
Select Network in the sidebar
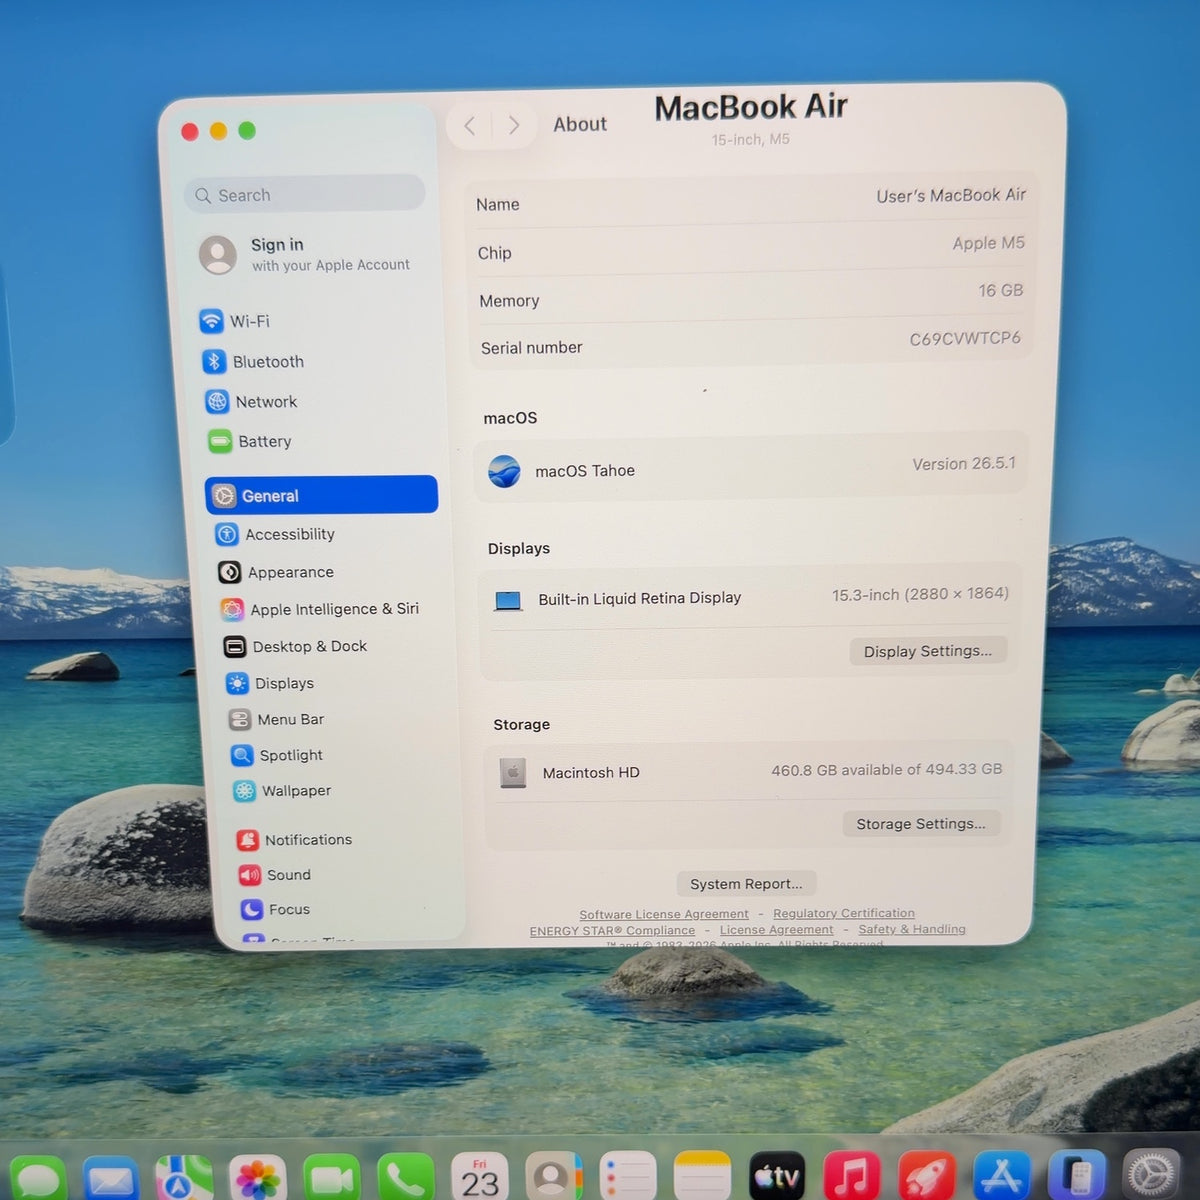pos(252,401)
